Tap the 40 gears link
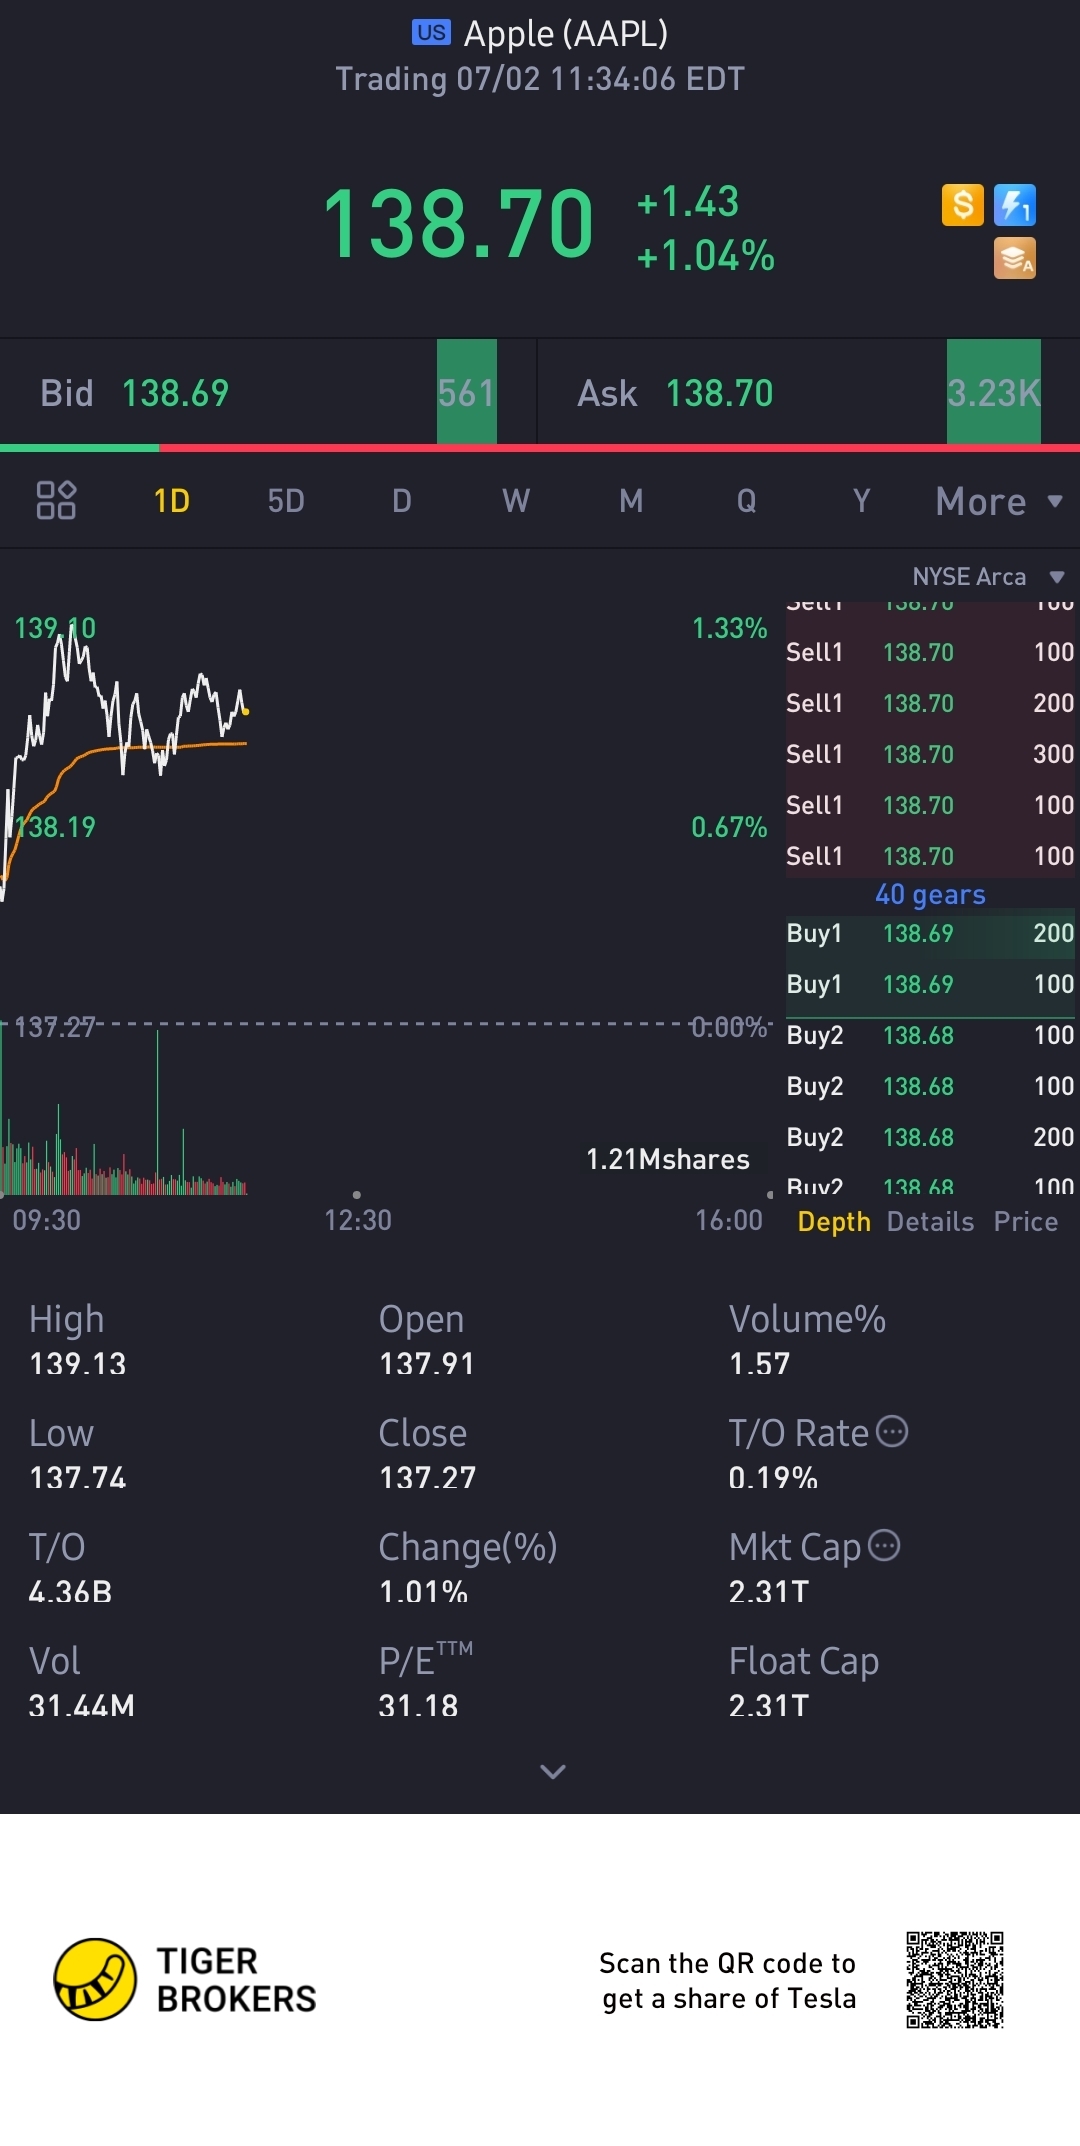The width and height of the screenshot is (1080, 2146). 930,895
